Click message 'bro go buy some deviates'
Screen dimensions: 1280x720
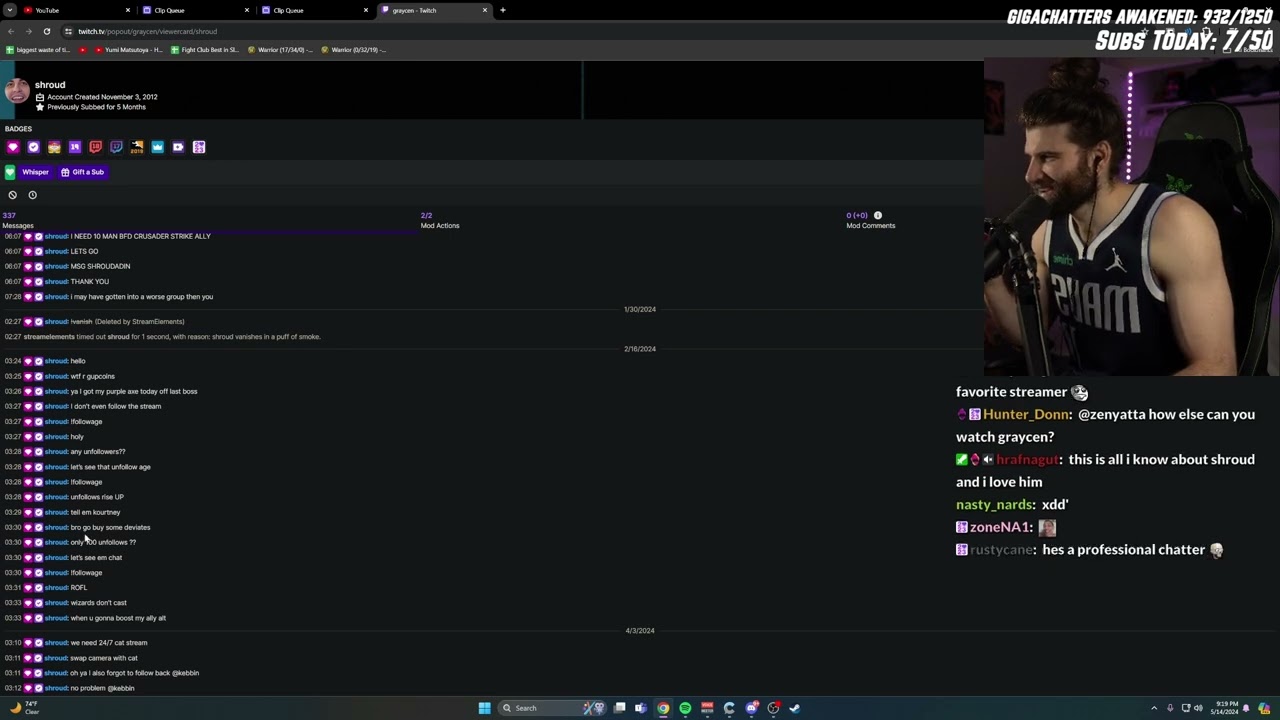pos(110,527)
